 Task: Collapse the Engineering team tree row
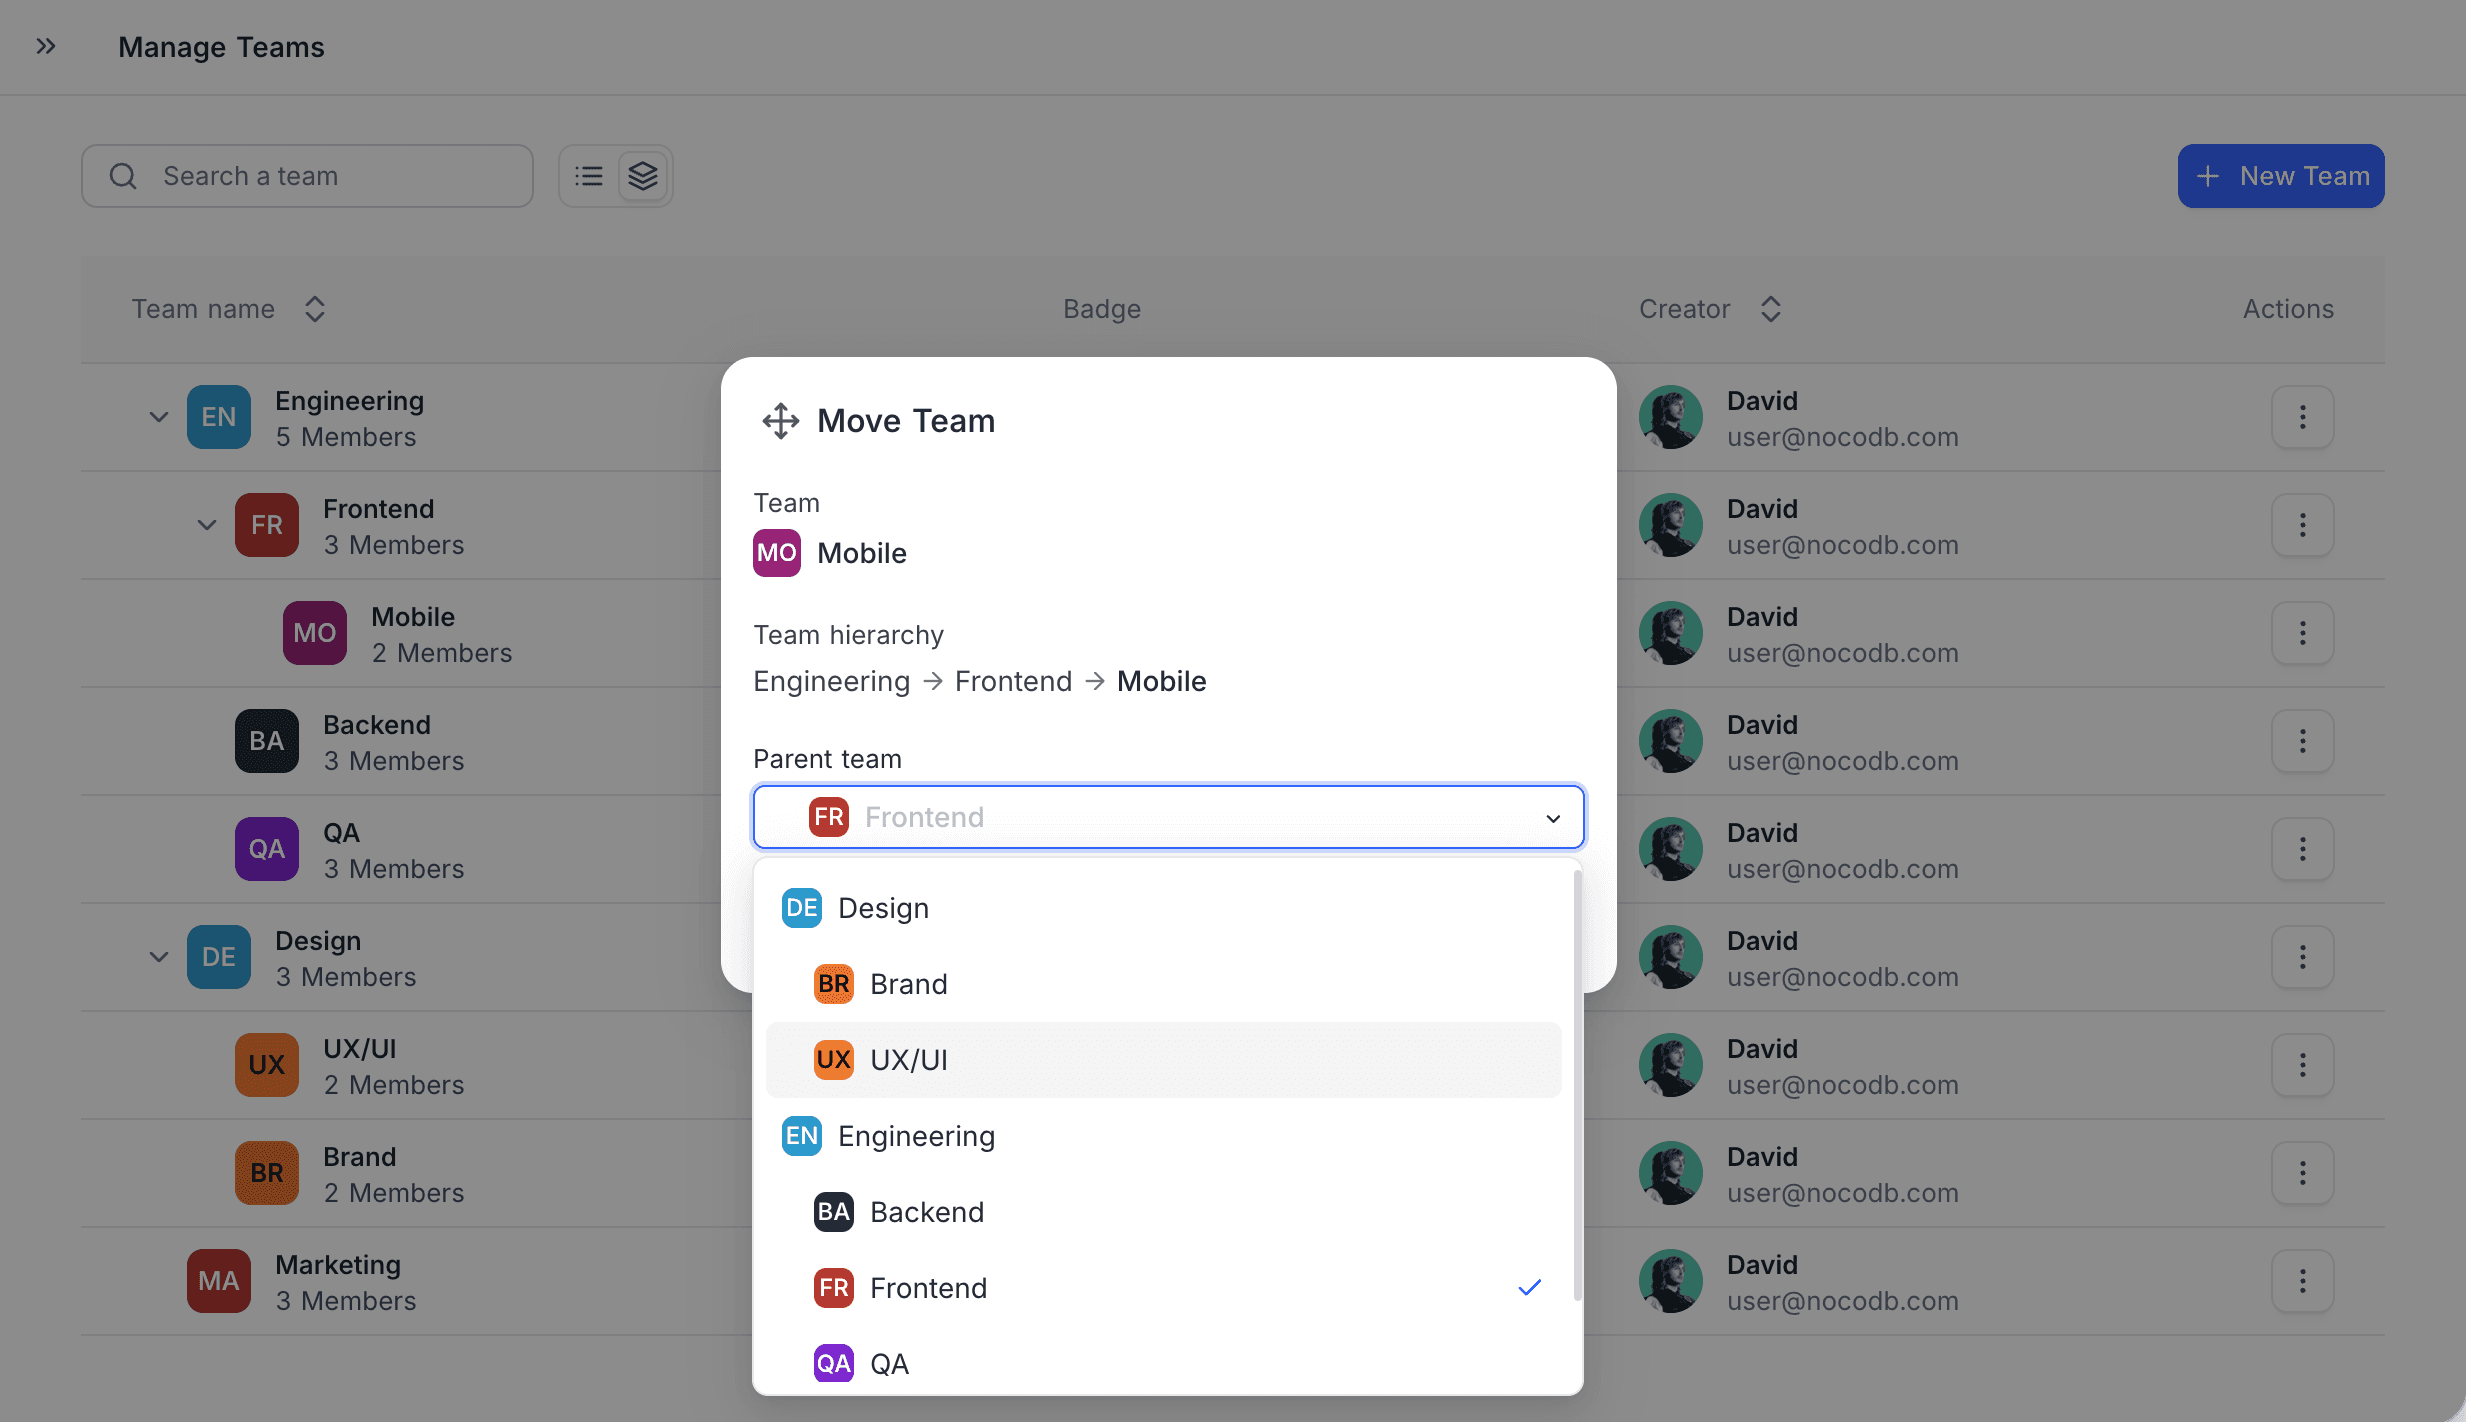(159, 417)
